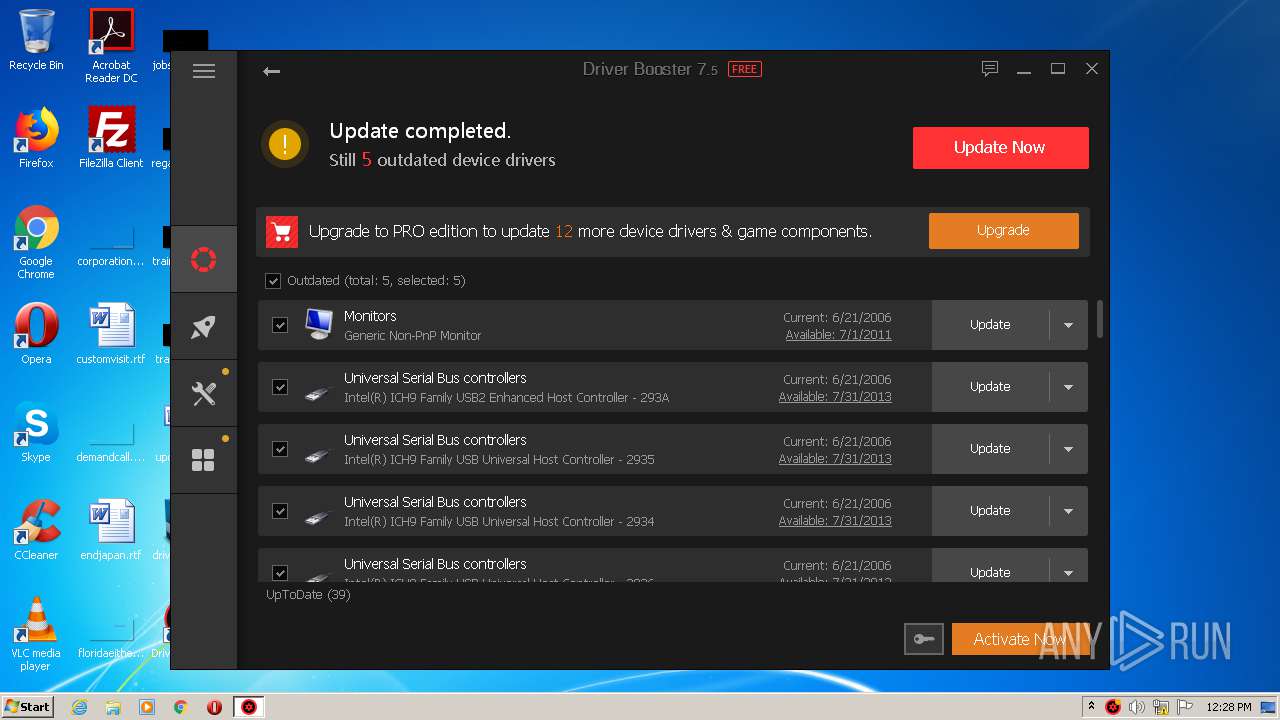Open Available: 7/31/2013 link for controller 2934

[x=835, y=521]
